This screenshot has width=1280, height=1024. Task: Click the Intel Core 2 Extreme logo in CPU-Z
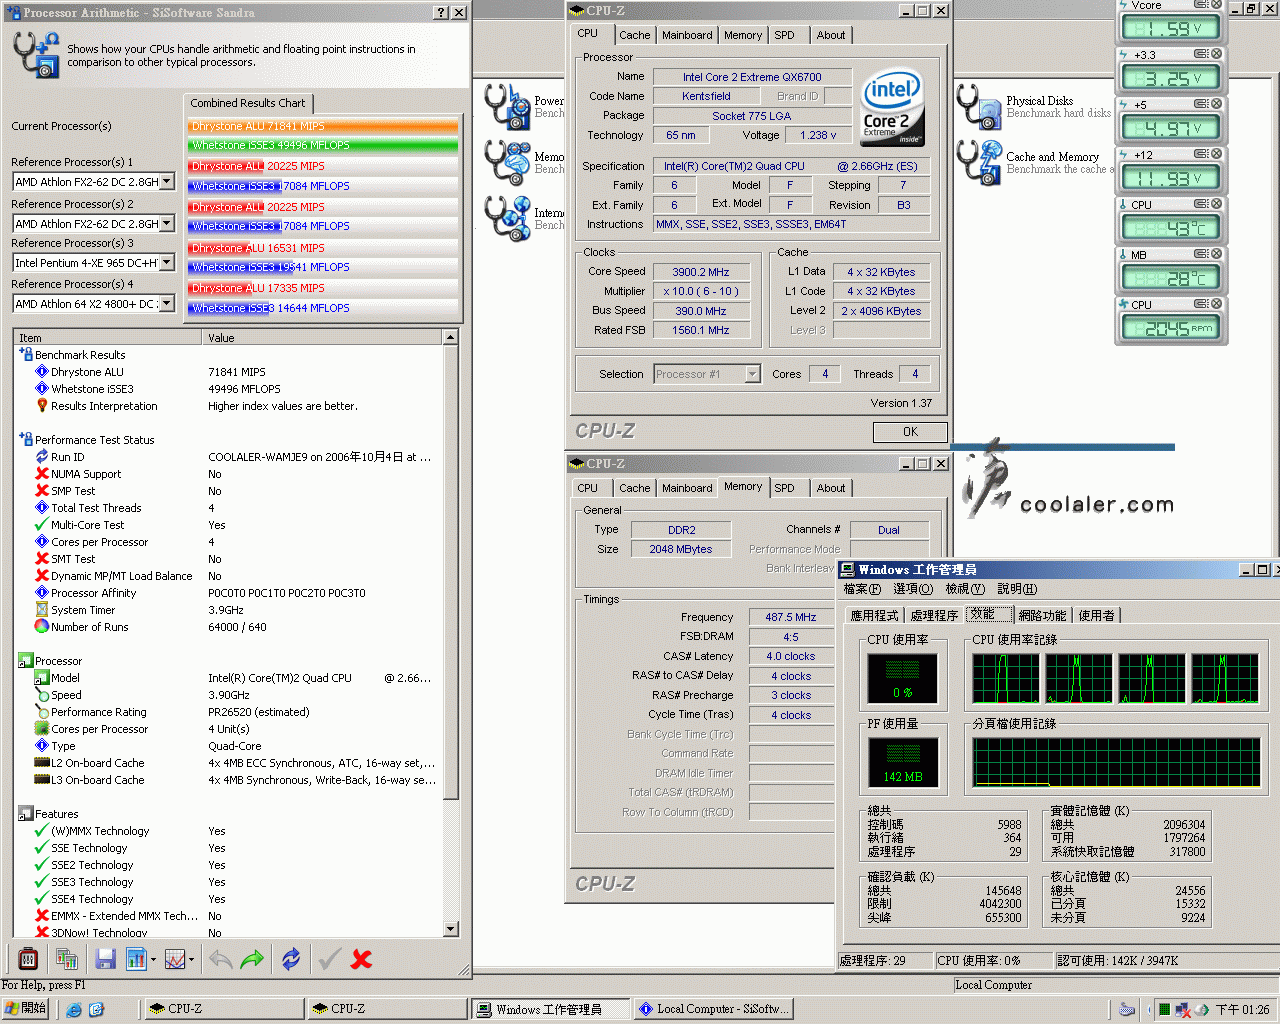(x=892, y=107)
